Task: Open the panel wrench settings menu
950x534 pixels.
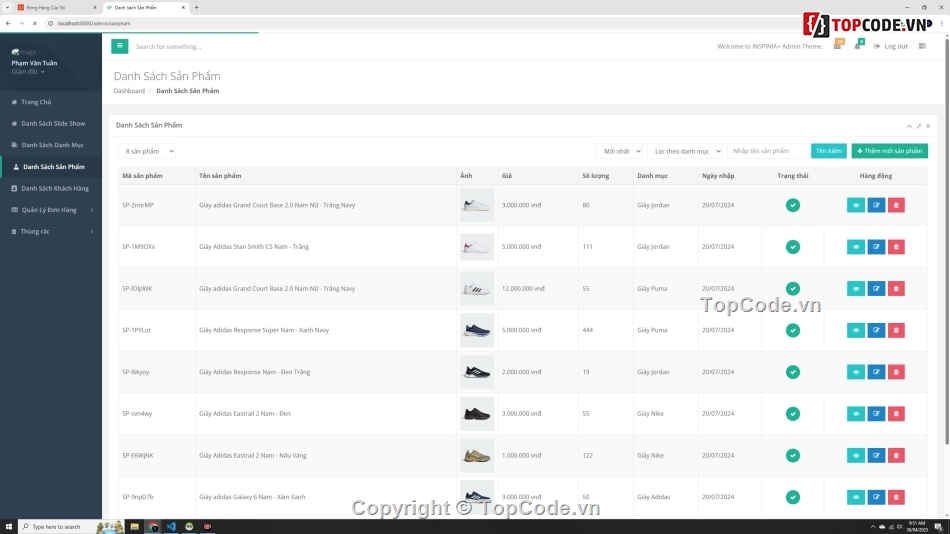Action: point(918,126)
